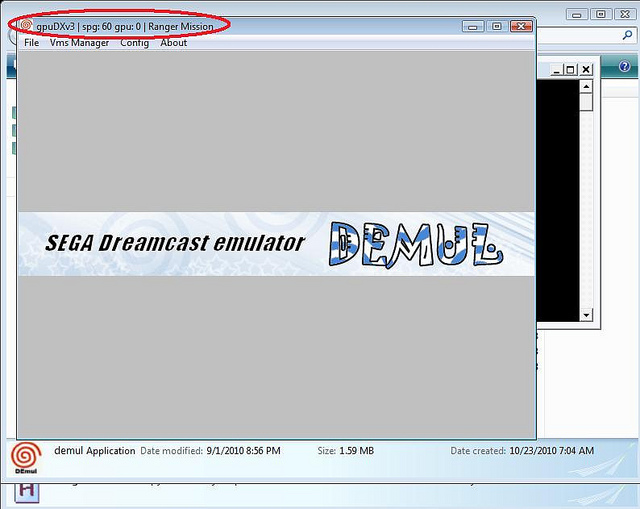Close the Demul emulator window

point(520,26)
